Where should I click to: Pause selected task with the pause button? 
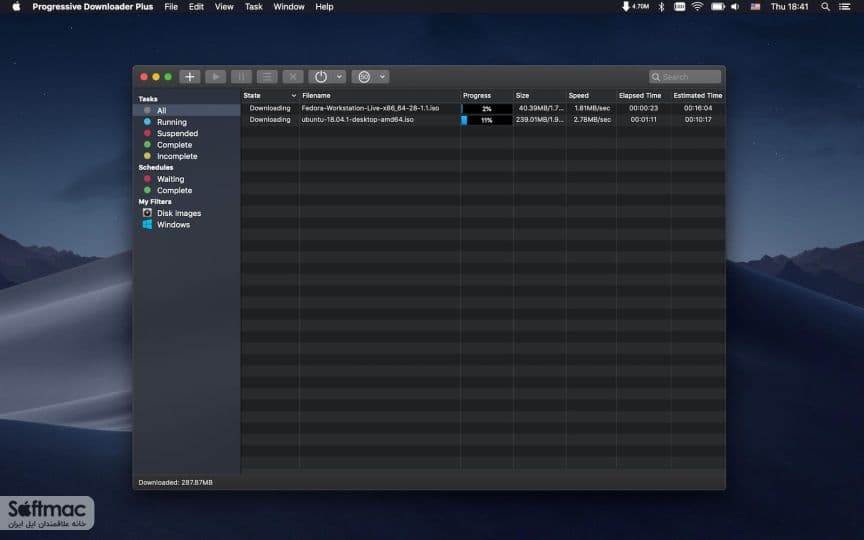241,77
